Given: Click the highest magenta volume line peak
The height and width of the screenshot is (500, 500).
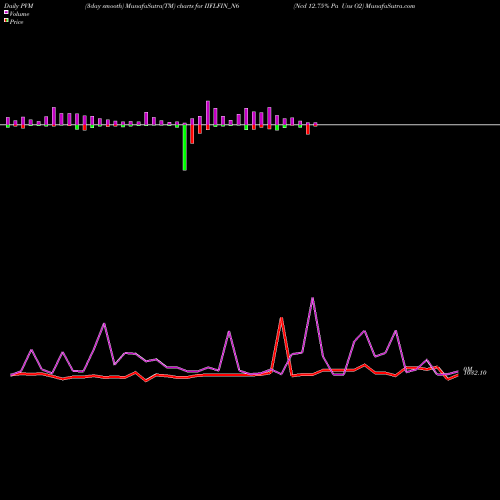Looking at the screenshot, I should click(x=312, y=298).
